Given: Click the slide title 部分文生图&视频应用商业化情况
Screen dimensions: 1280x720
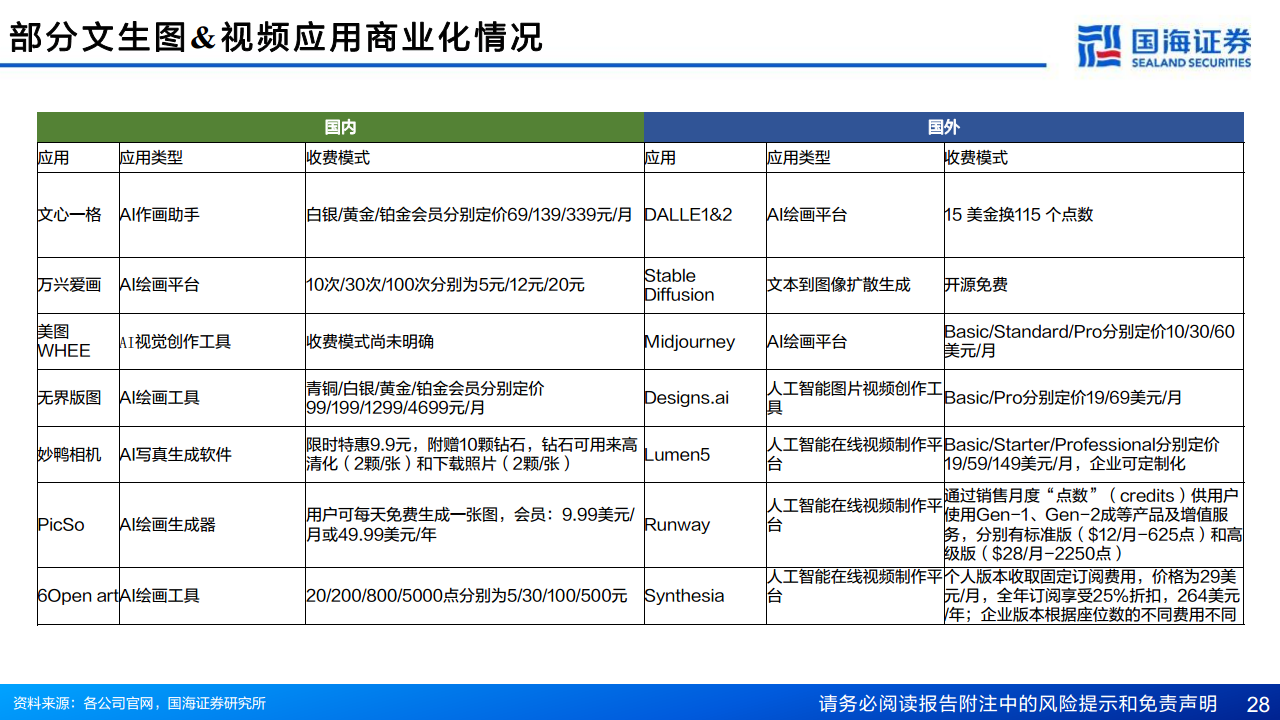Looking at the screenshot, I should tap(276, 38).
